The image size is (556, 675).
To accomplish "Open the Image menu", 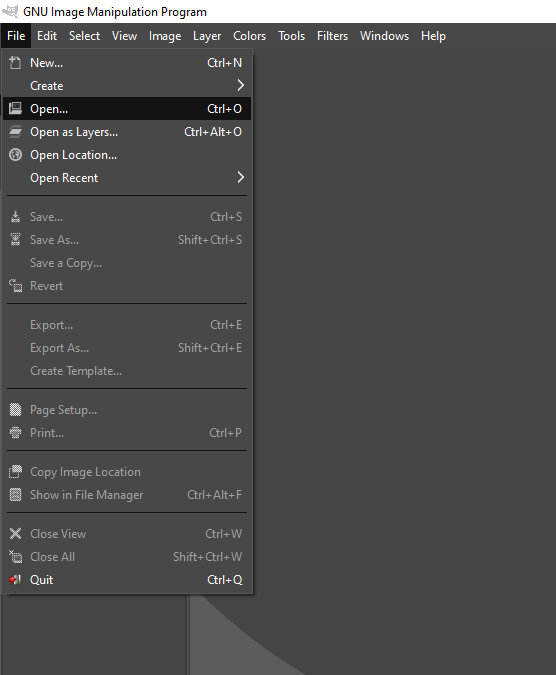I will coord(165,36).
